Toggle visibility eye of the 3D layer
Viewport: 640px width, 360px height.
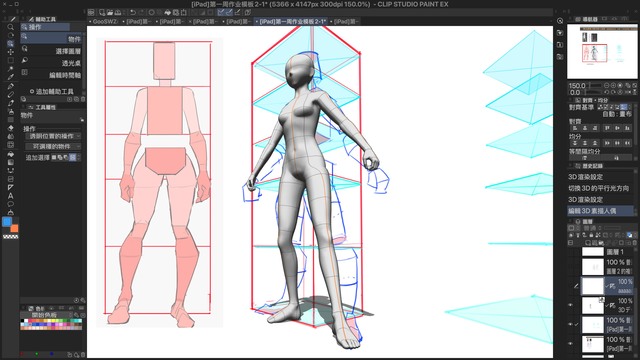[571, 305]
